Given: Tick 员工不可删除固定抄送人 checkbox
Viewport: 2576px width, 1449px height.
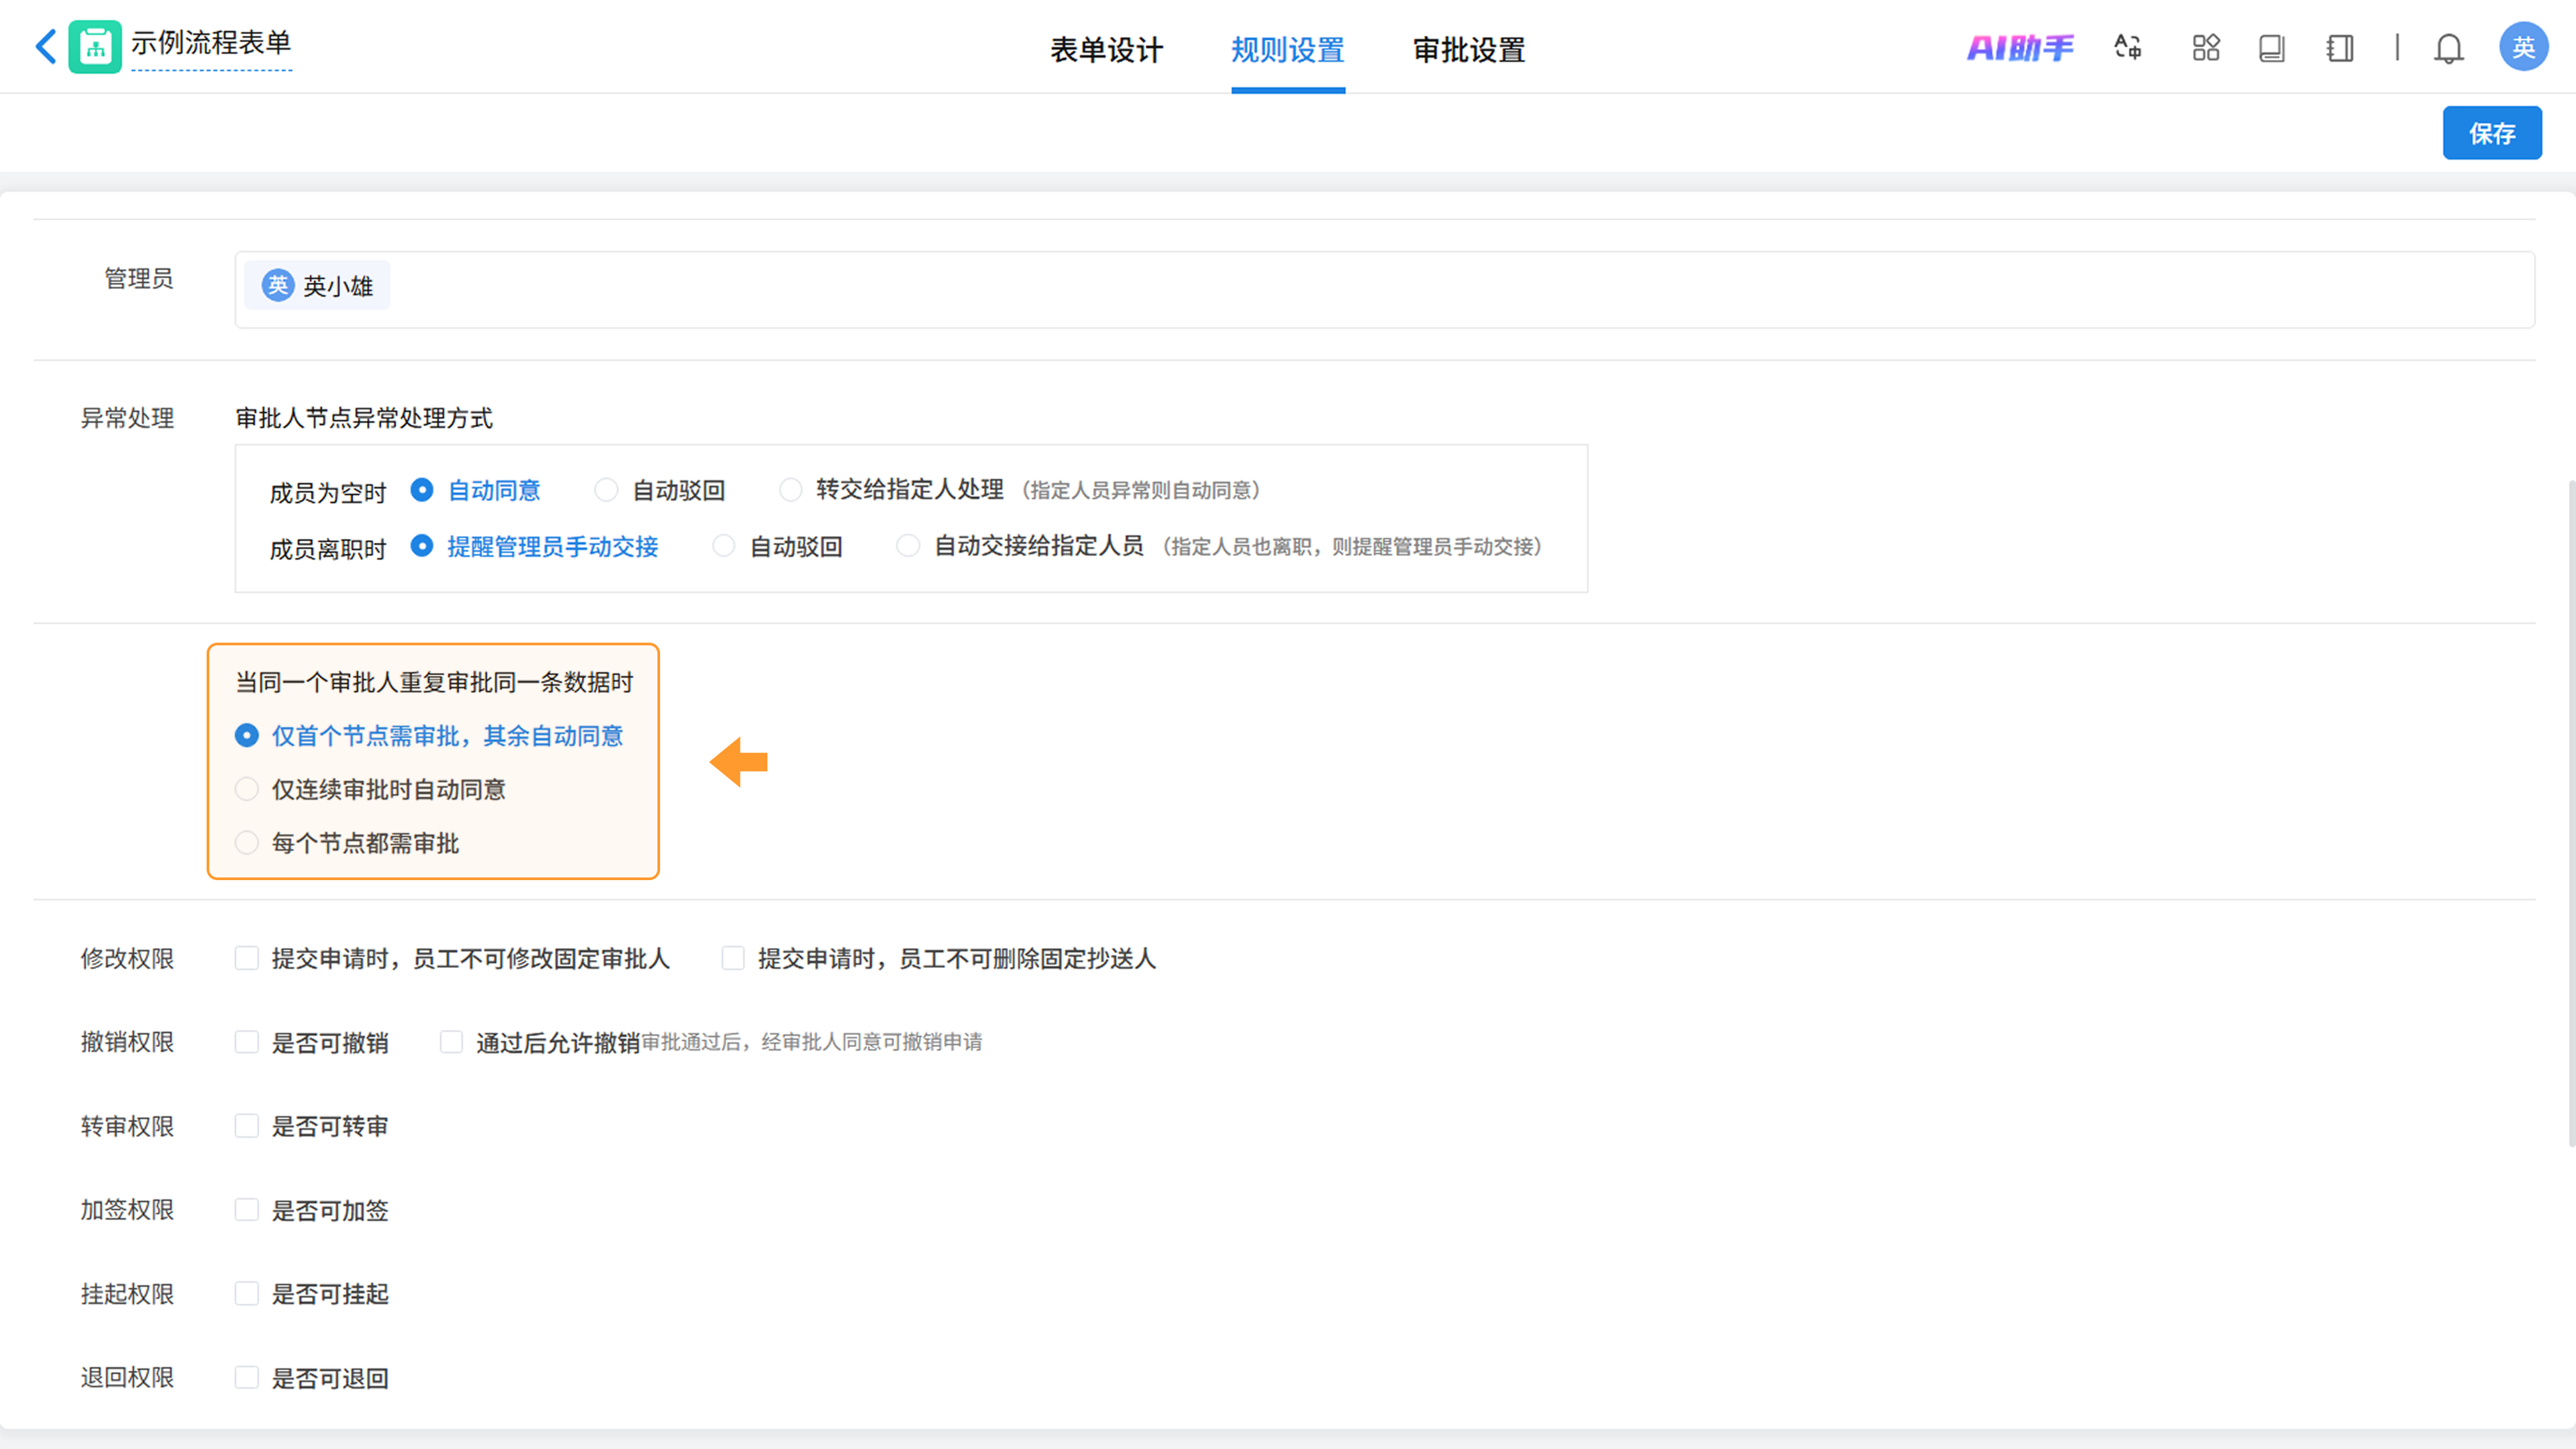Looking at the screenshot, I should pos(733,958).
